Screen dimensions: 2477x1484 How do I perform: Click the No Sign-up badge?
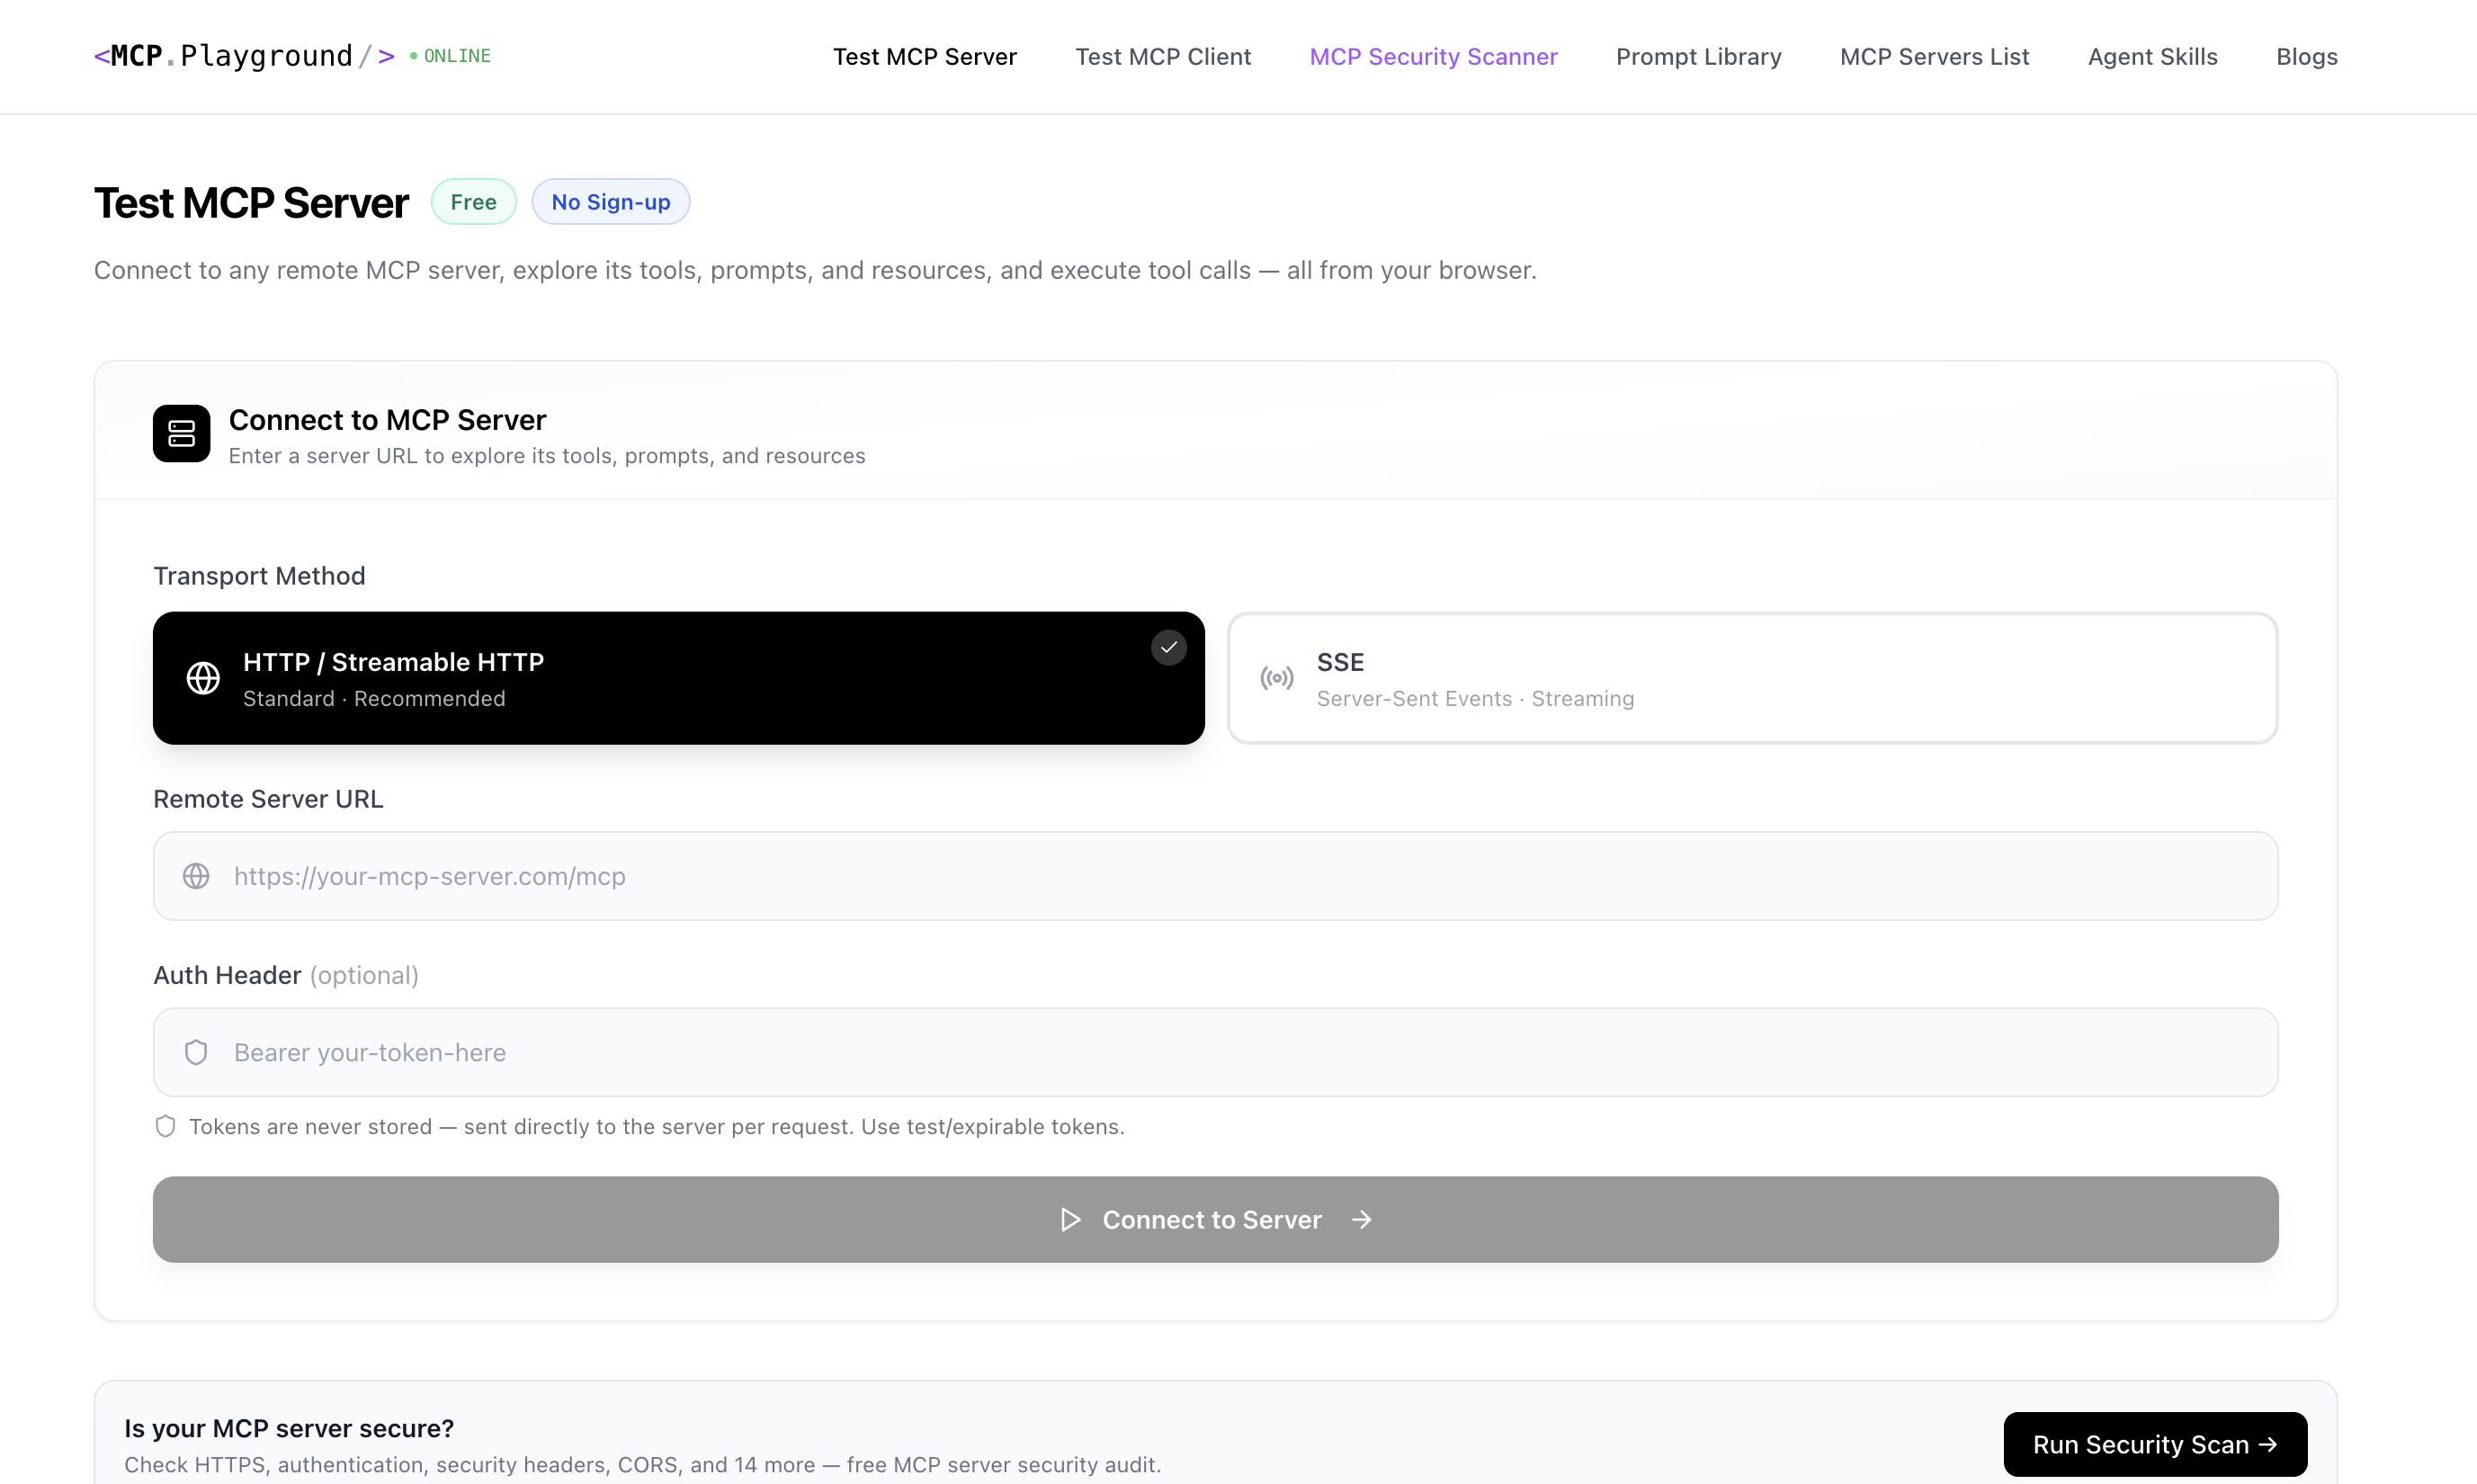(611, 201)
